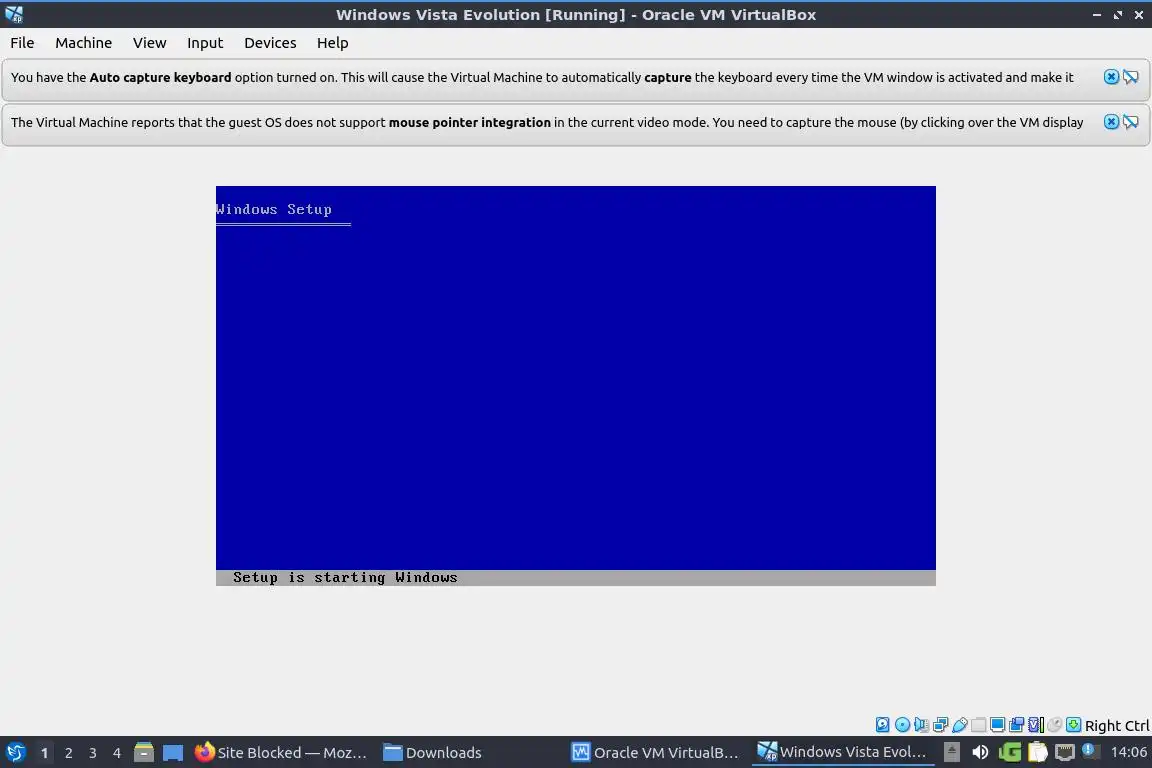The image size is (1152, 768).
Task: Suppress the mouse pointer integration message permanently
Action: coord(1131,122)
